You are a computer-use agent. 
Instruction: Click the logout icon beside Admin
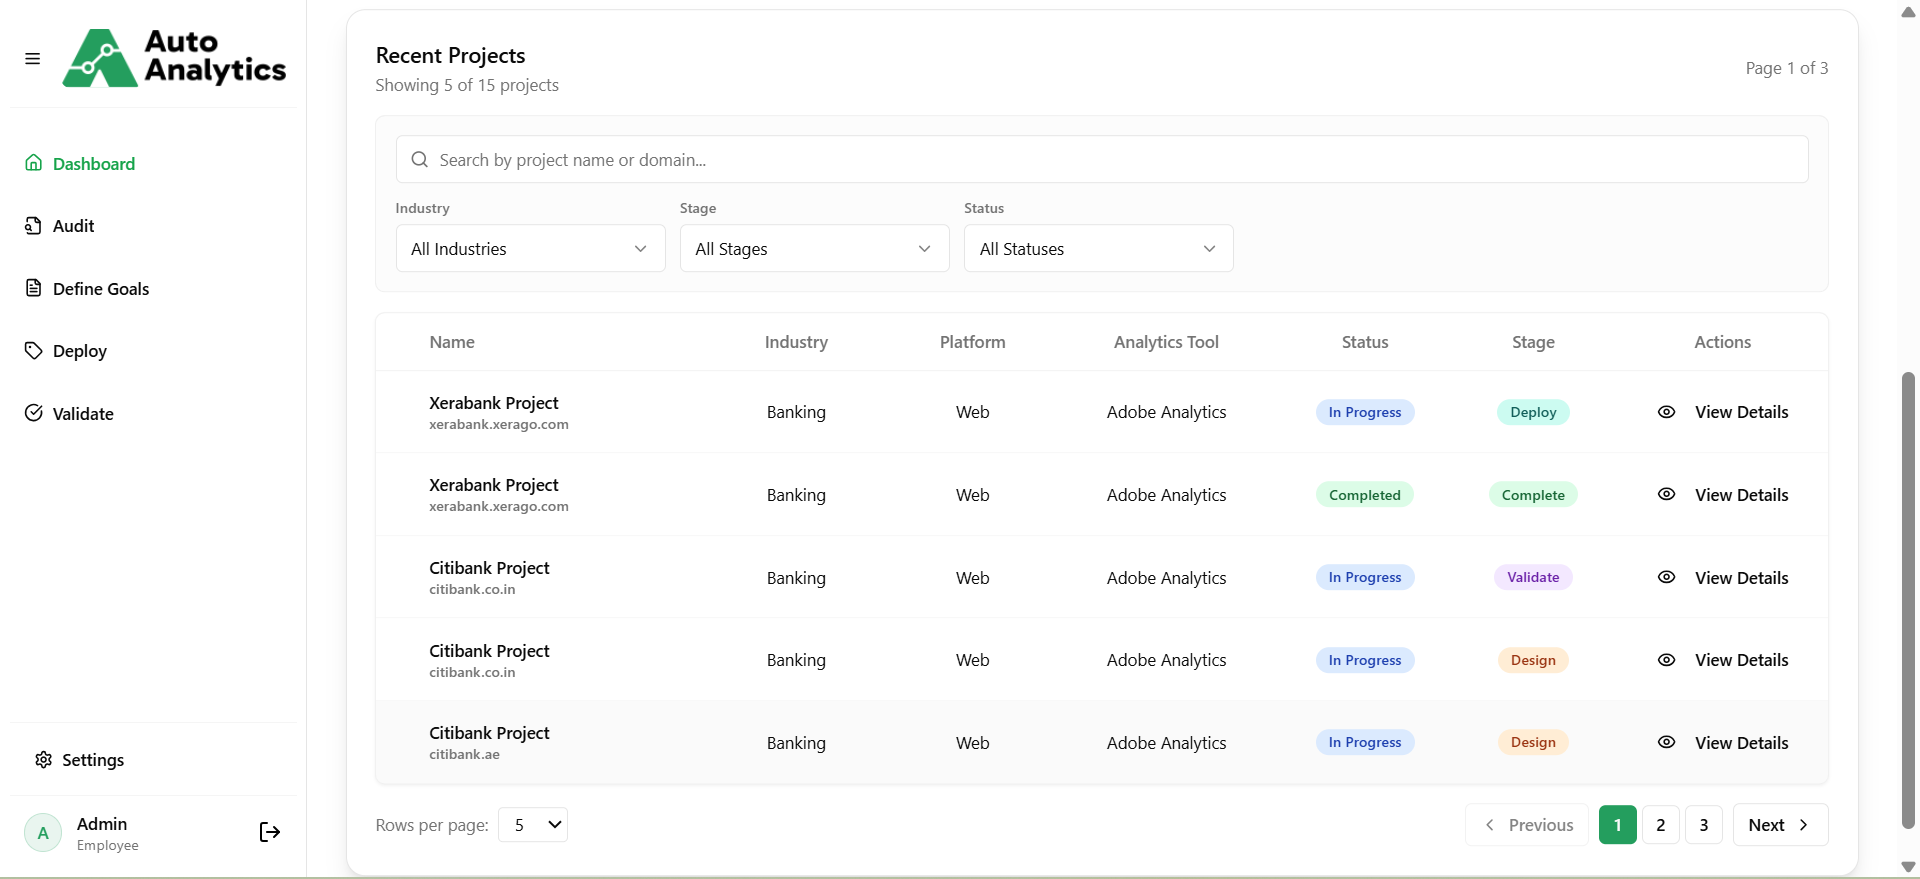[269, 832]
